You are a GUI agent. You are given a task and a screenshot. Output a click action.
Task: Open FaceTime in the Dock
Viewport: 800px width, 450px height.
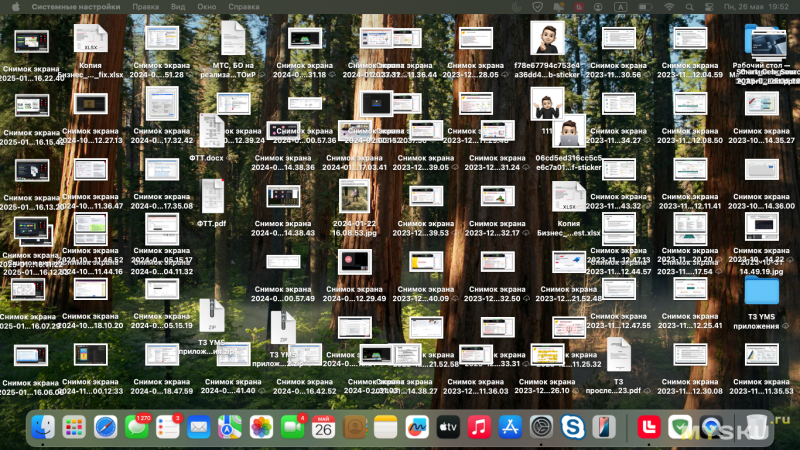point(292,427)
